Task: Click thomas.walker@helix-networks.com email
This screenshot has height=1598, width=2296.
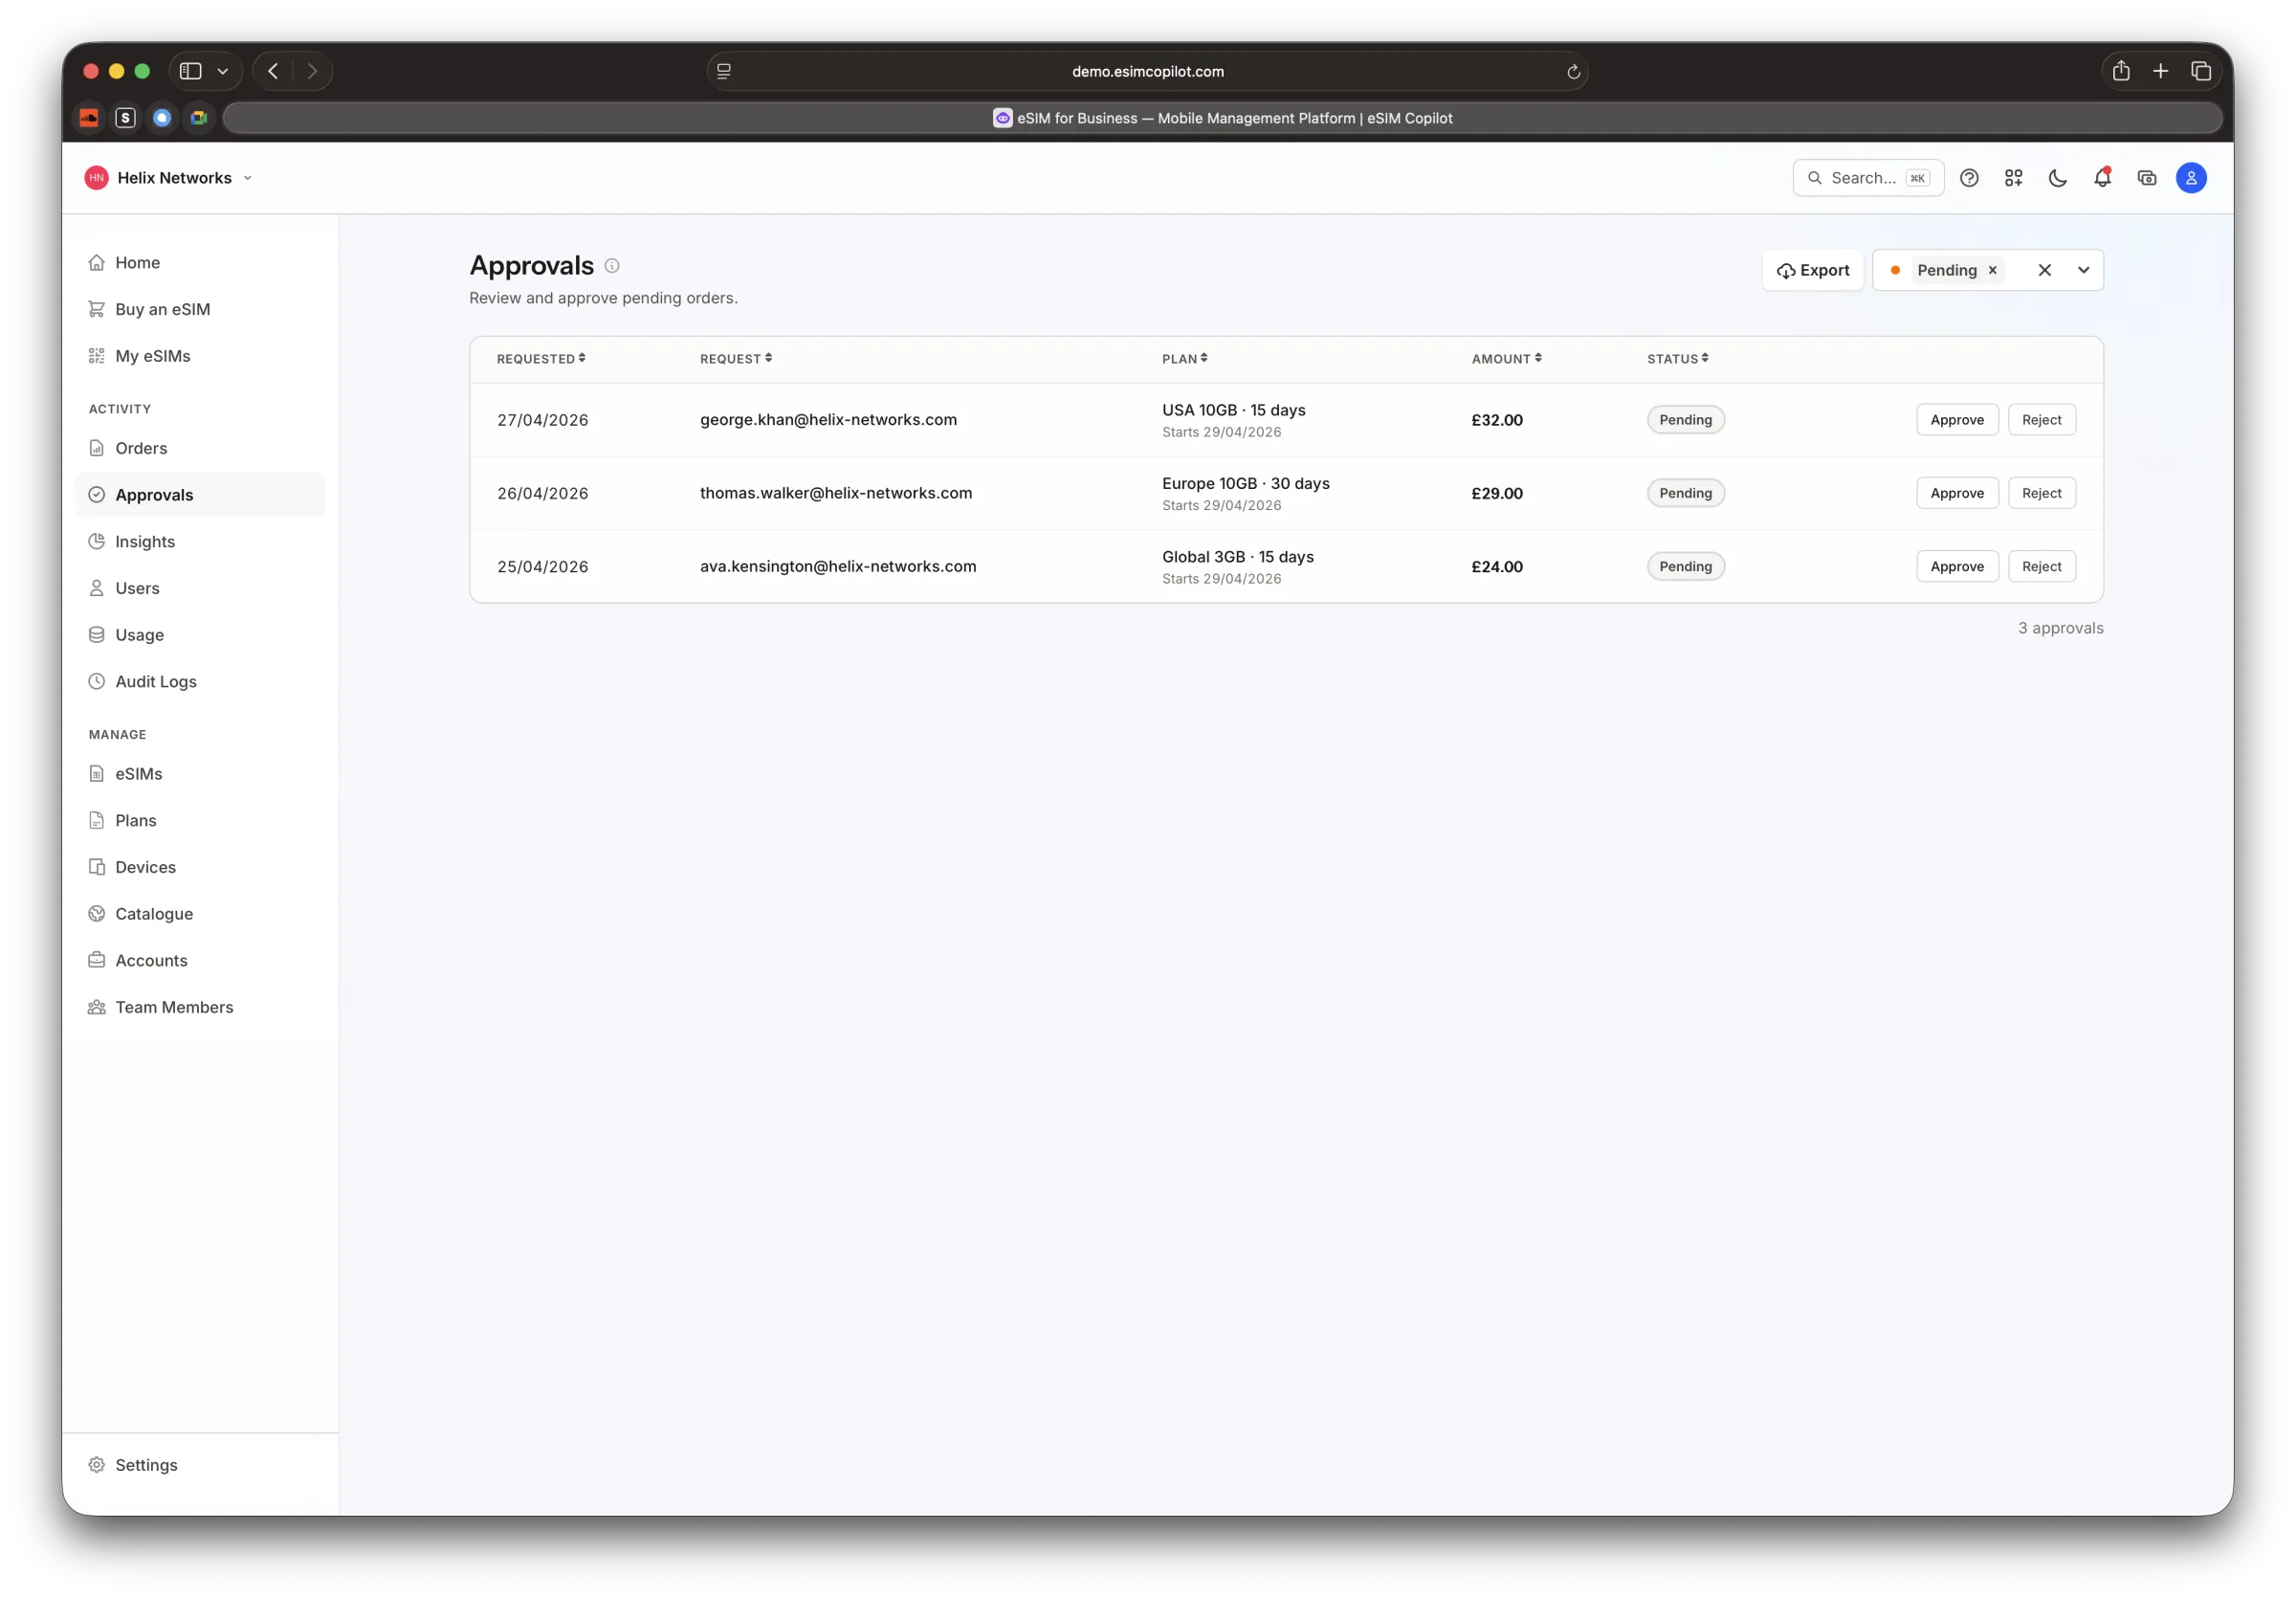Action: click(x=836, y=493)
